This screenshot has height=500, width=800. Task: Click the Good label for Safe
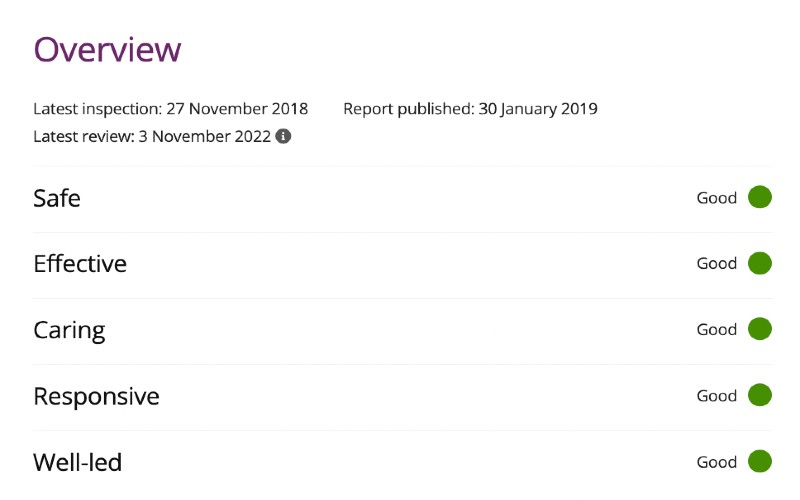(x=717, y=198)
